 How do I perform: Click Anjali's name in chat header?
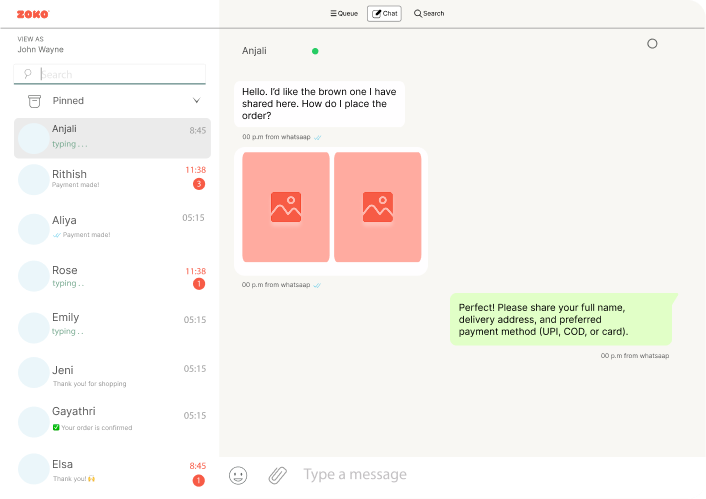(x=254, y=51)
